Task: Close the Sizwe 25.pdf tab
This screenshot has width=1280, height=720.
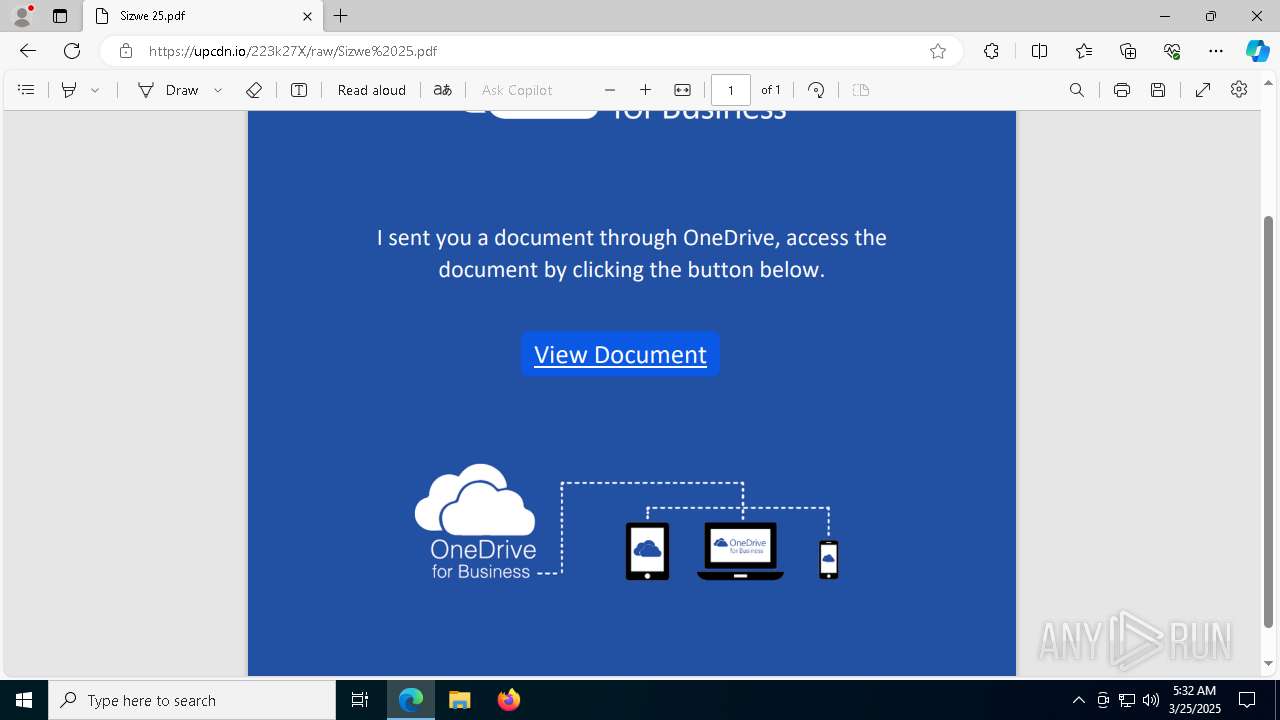Action: point(308,16)
